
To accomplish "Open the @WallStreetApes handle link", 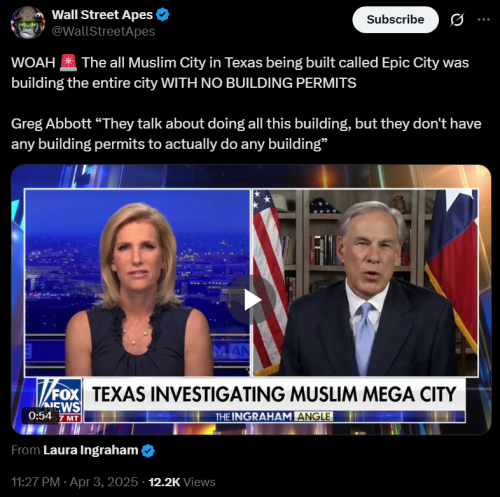I will point(103,31).
